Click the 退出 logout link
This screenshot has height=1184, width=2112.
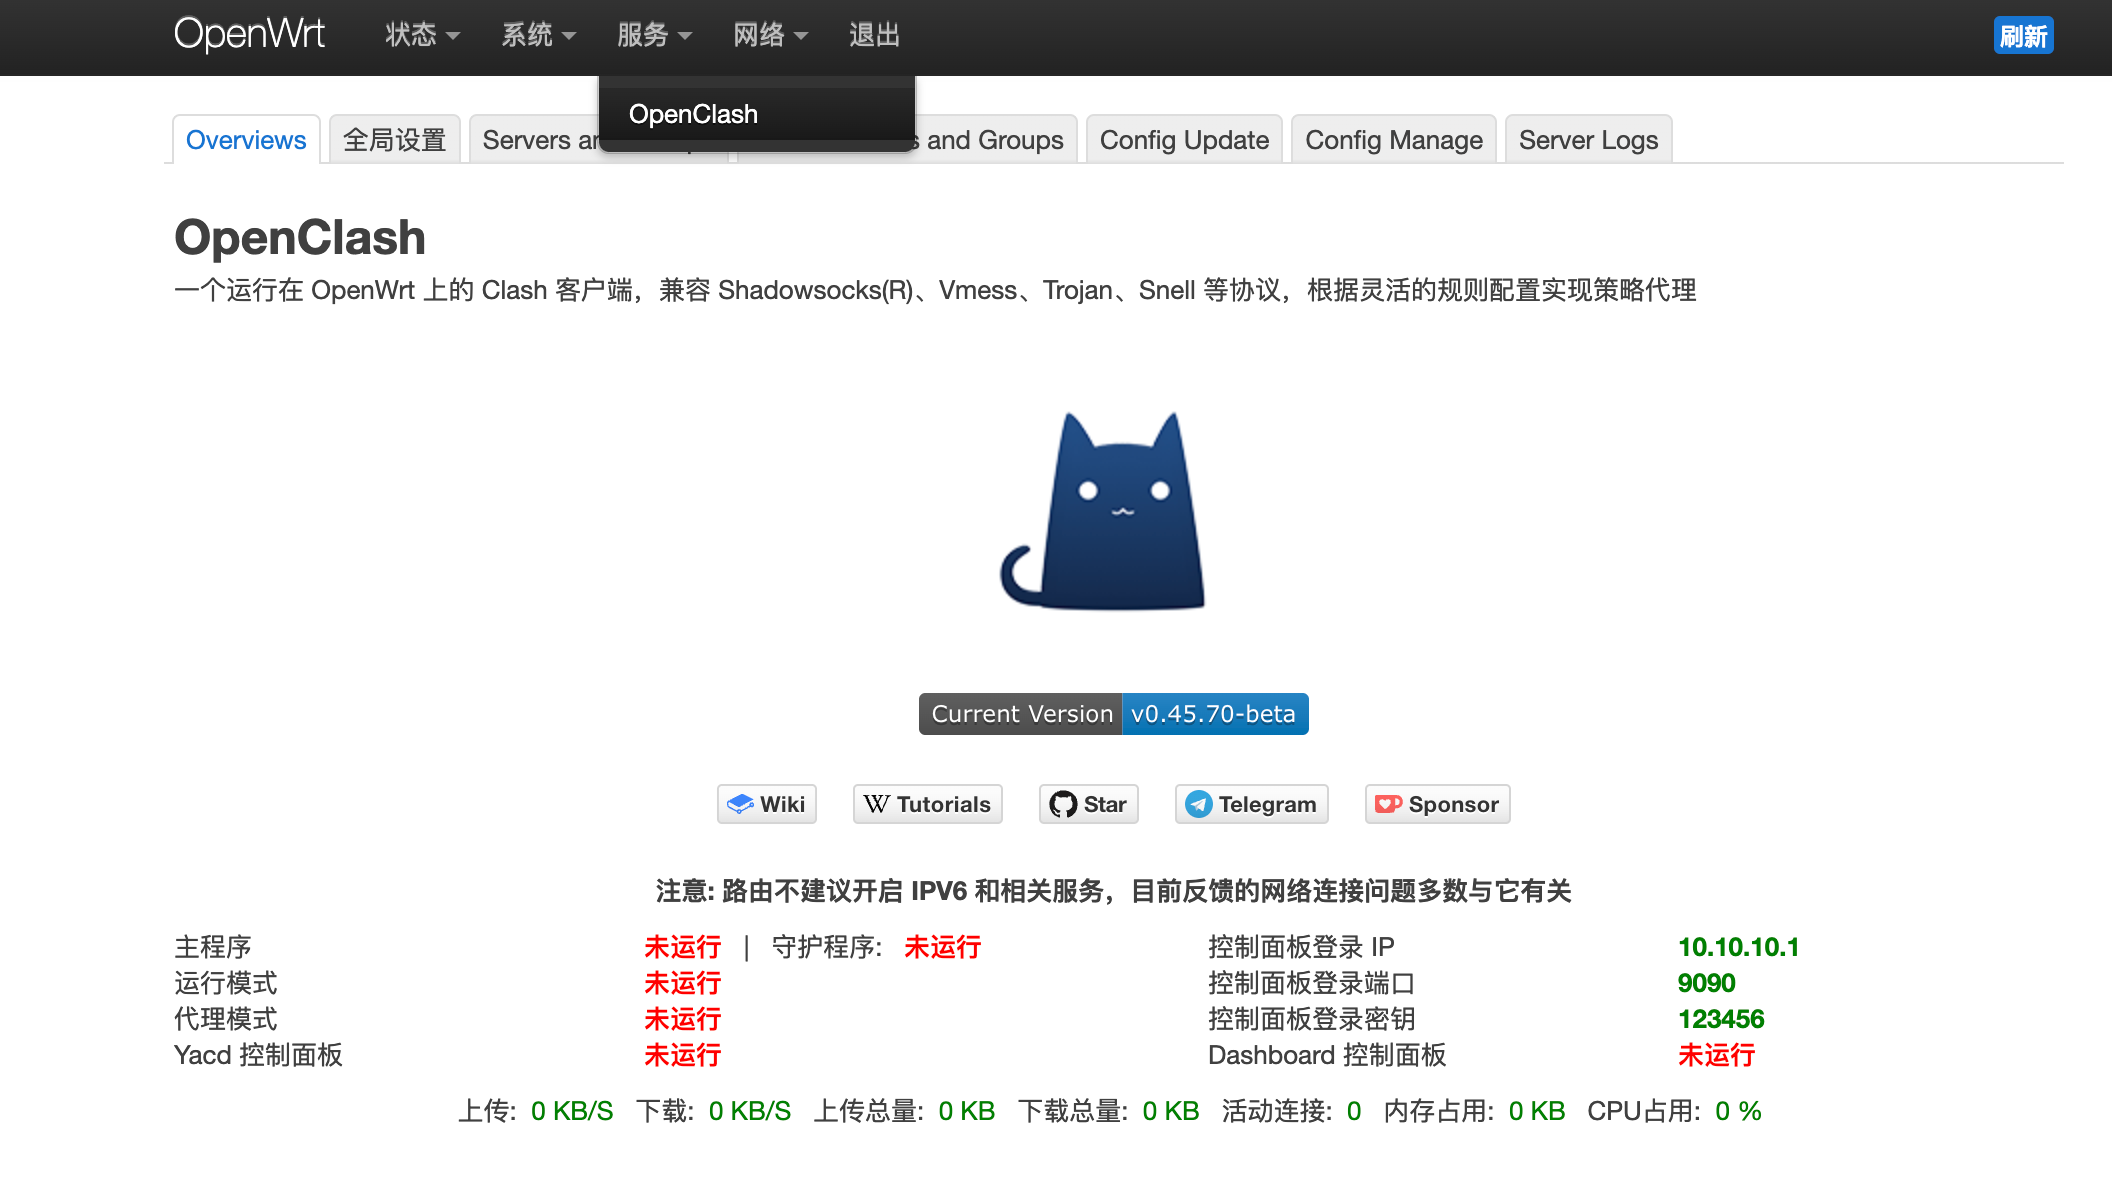pyautogui.click(x=874, y=35)
